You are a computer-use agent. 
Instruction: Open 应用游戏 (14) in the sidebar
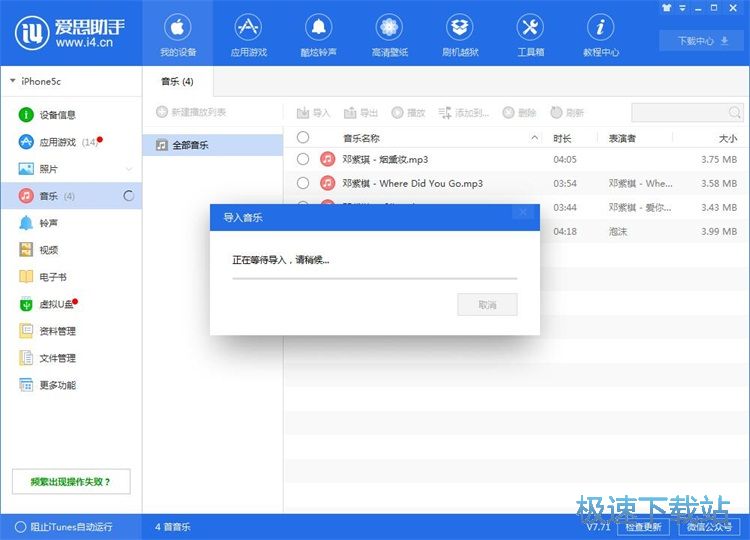point(58,142)
